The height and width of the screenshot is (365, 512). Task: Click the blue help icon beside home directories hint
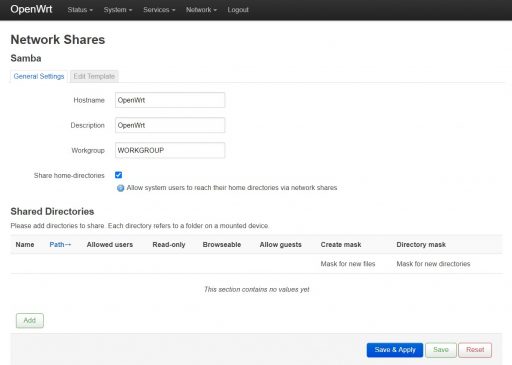coord(120,188)
